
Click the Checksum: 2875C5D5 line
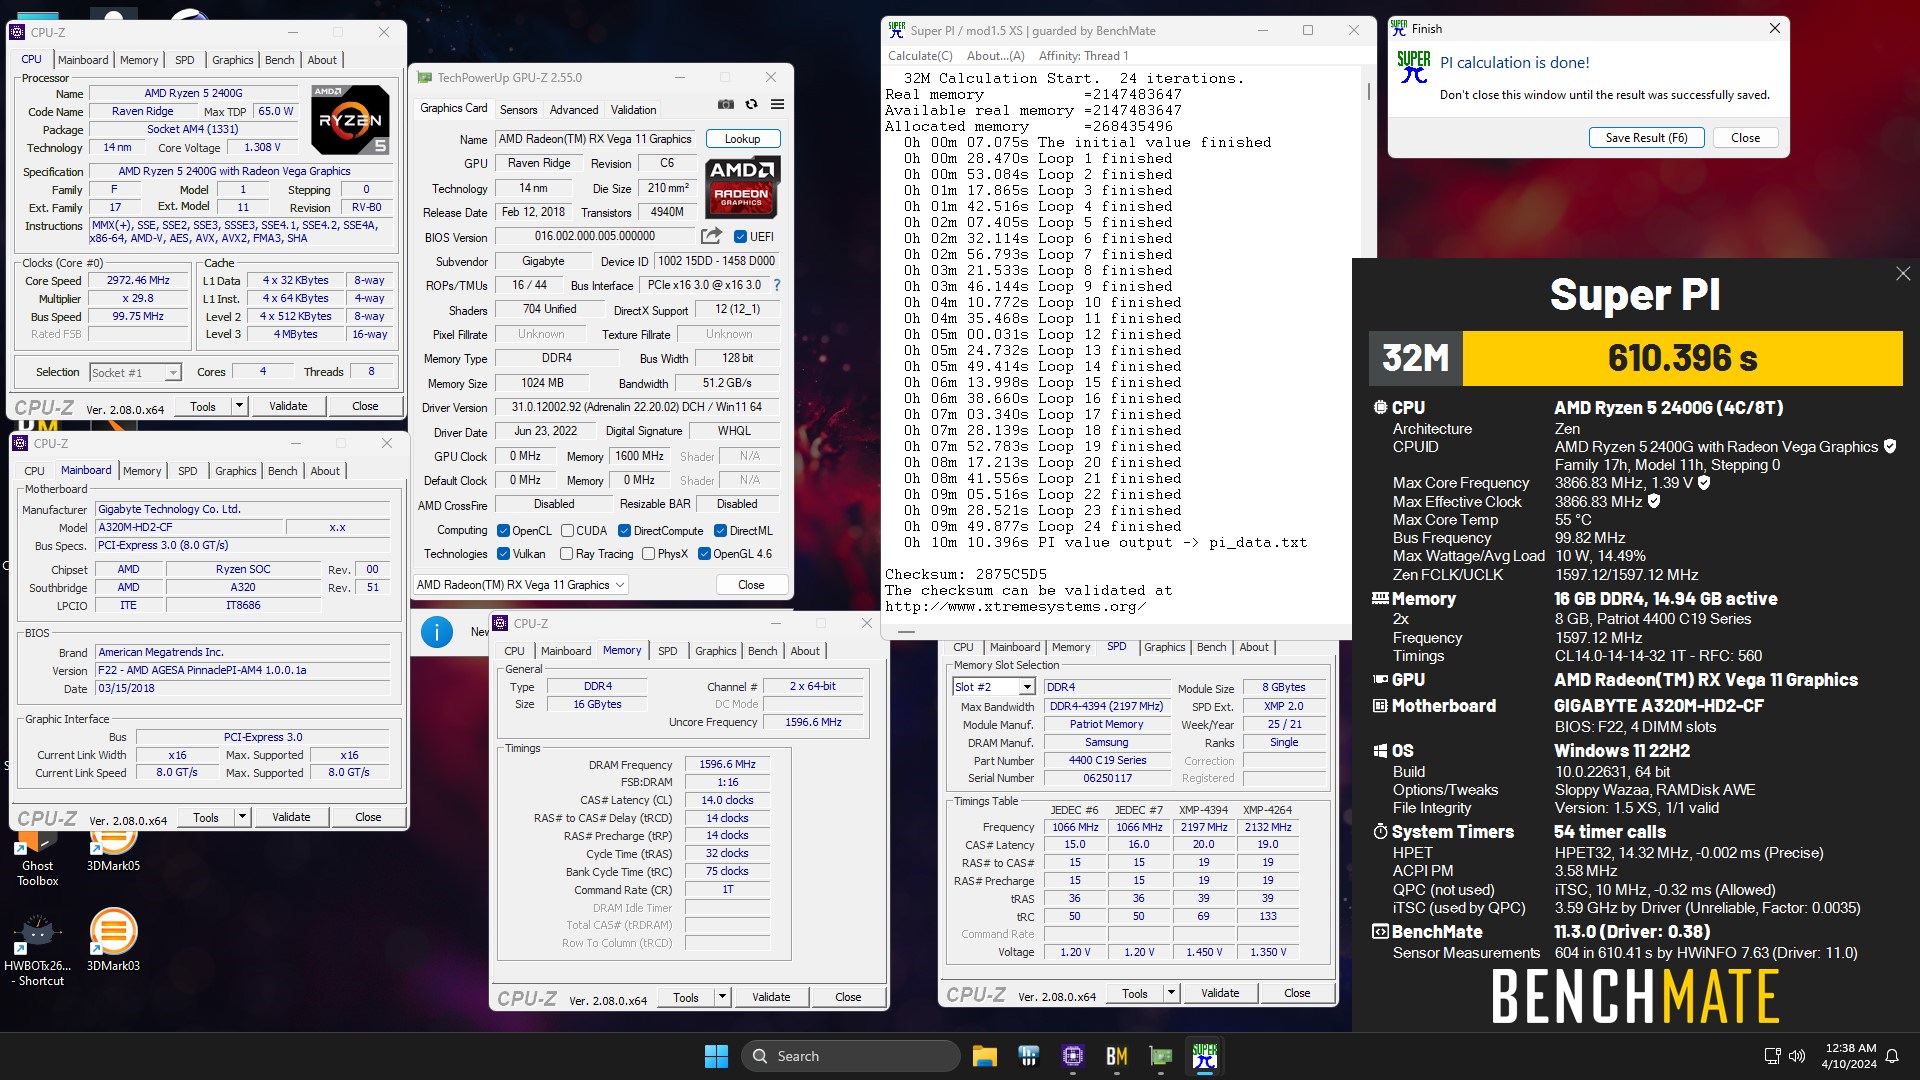(x=965, y=574)
